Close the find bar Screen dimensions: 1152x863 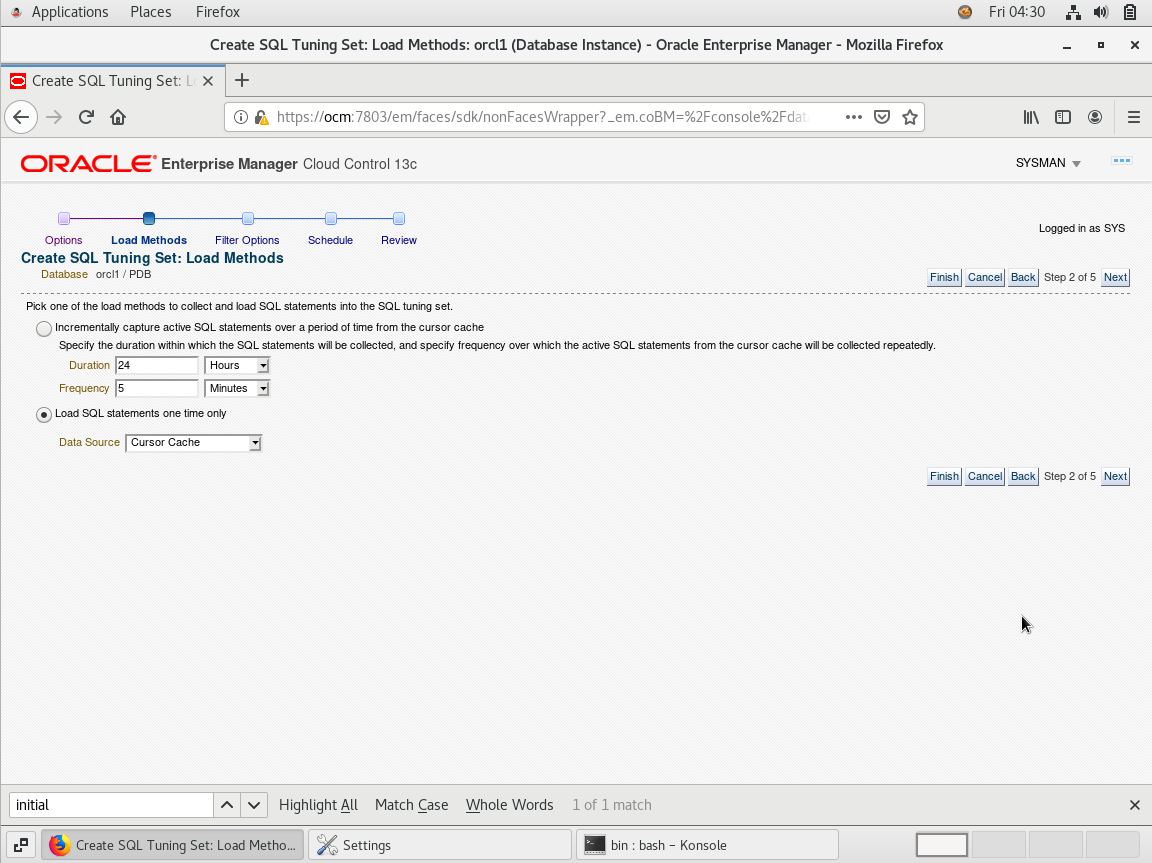pos(1134,805)
